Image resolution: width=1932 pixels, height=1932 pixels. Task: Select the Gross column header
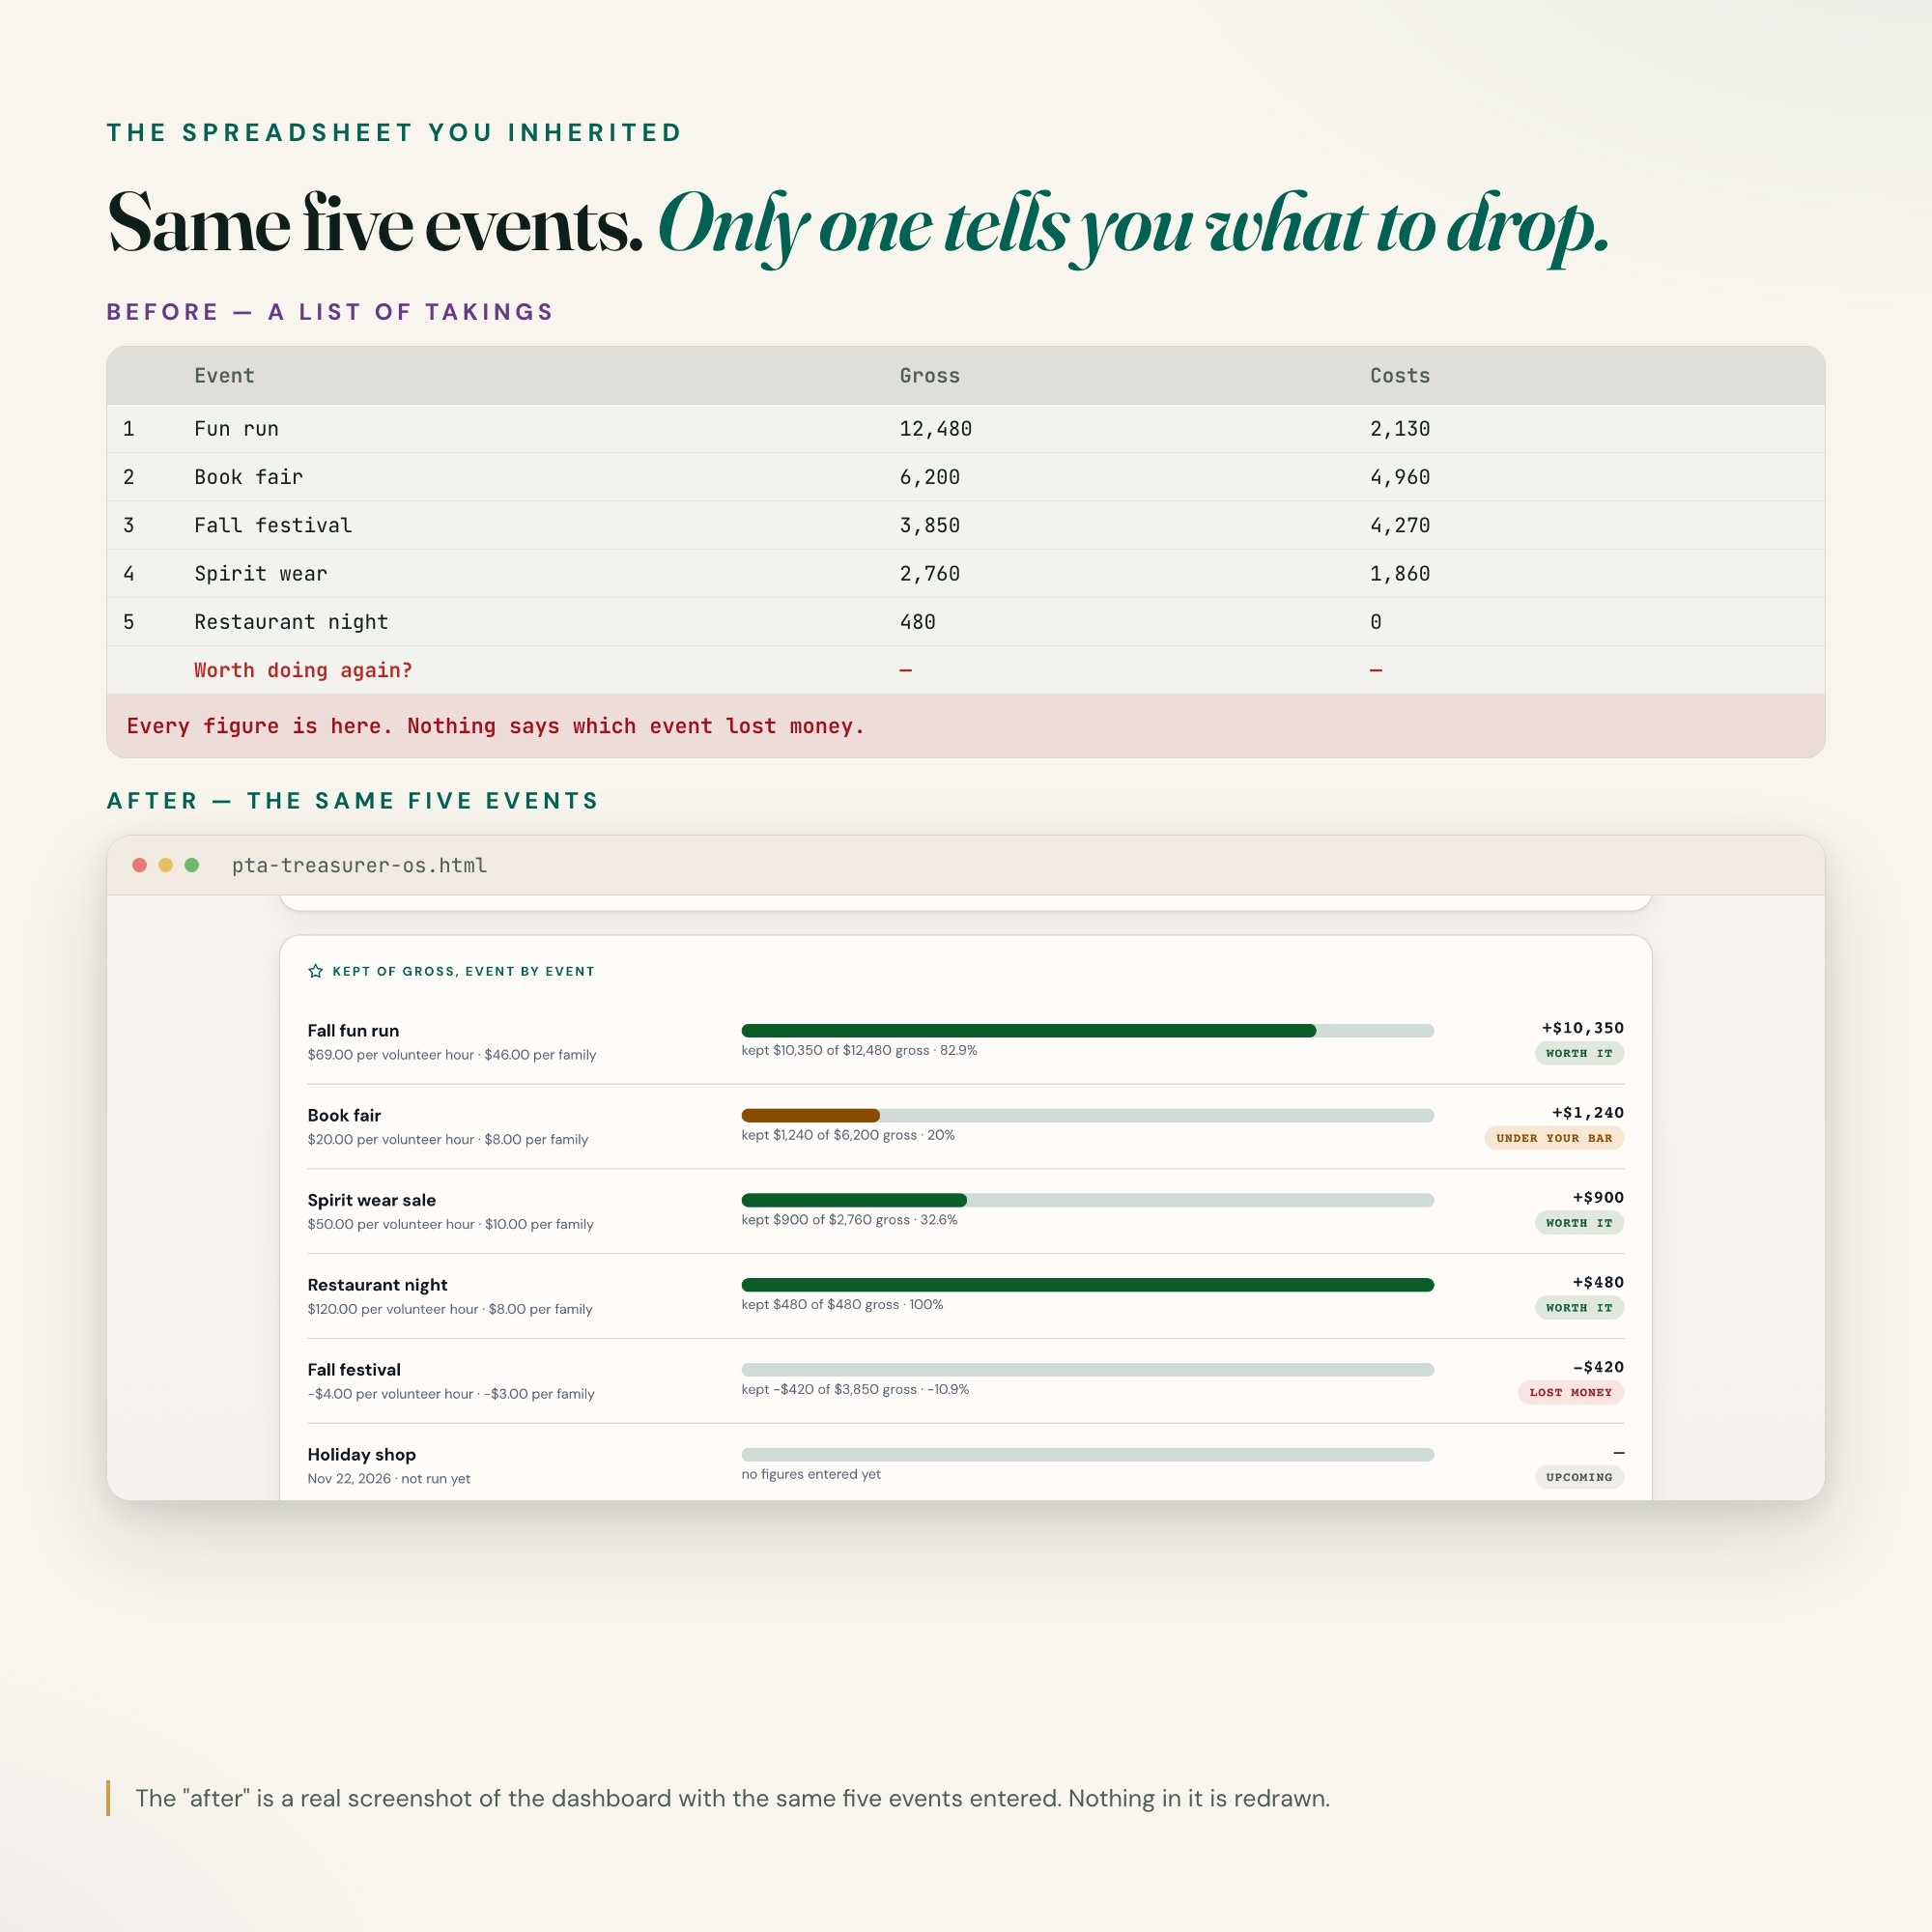929,376
